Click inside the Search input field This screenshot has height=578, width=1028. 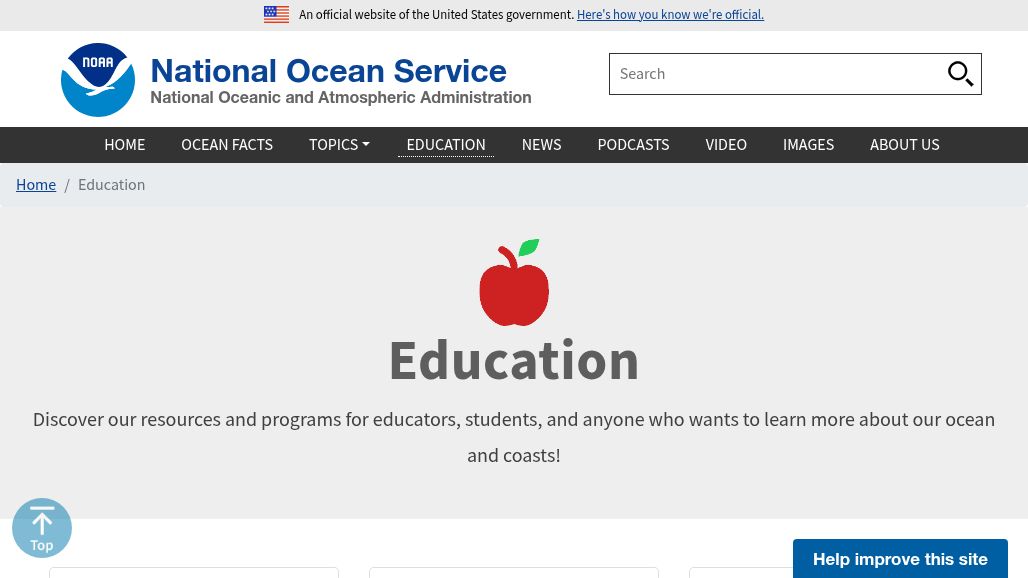pos(780,73)
